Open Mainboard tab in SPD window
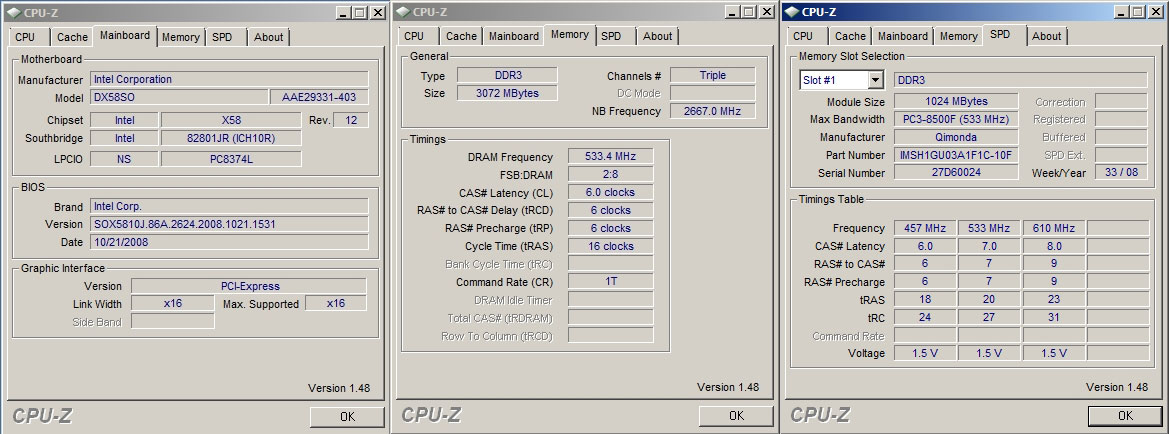1169x434 pixels. click(x=903, y=36)
